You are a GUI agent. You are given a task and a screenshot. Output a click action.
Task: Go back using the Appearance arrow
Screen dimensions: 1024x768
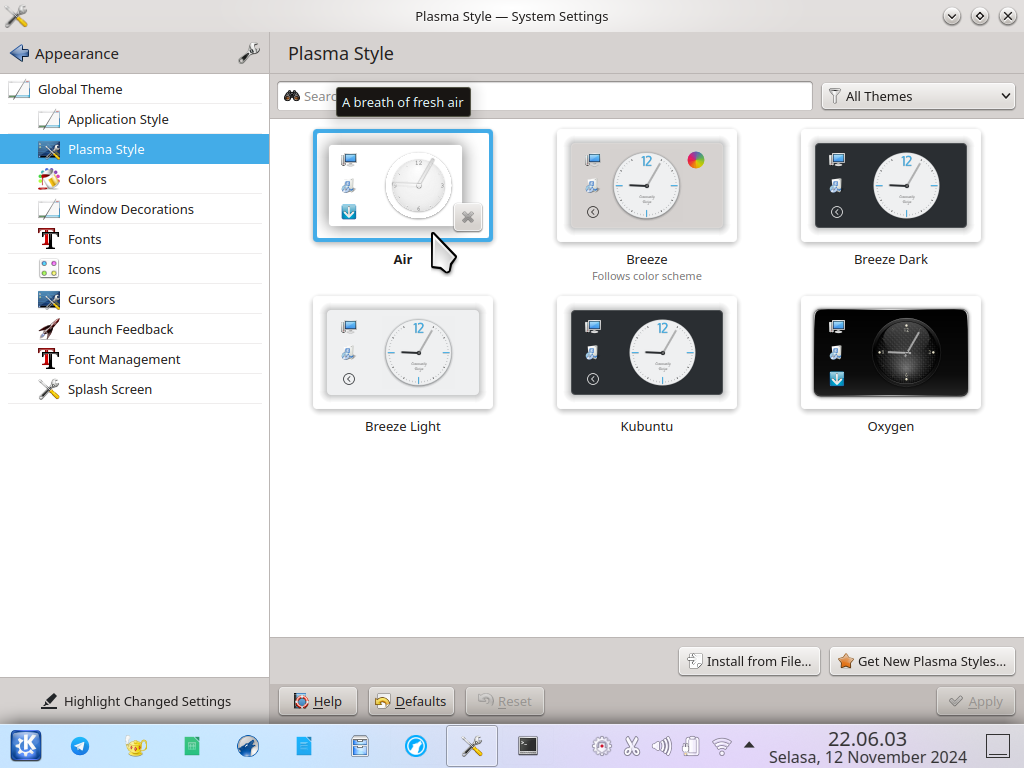click(x=19, y=54)
